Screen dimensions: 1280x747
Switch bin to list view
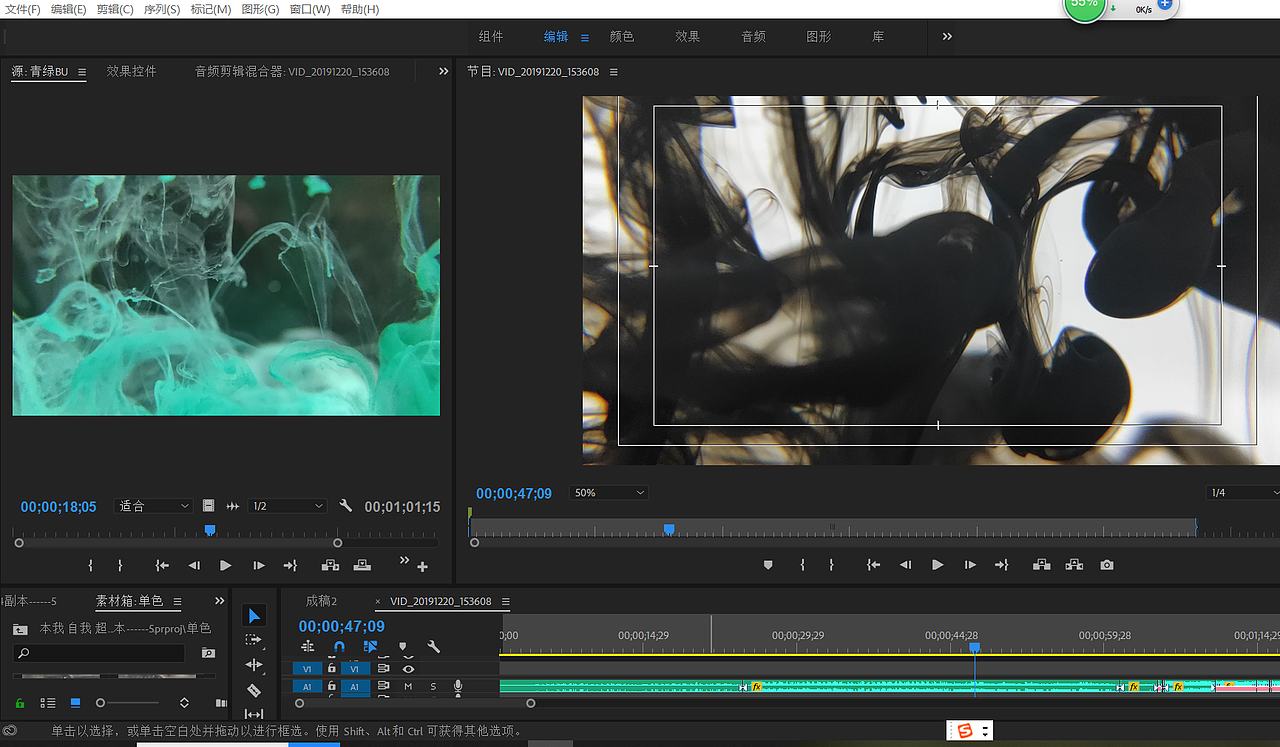[47, 703]
